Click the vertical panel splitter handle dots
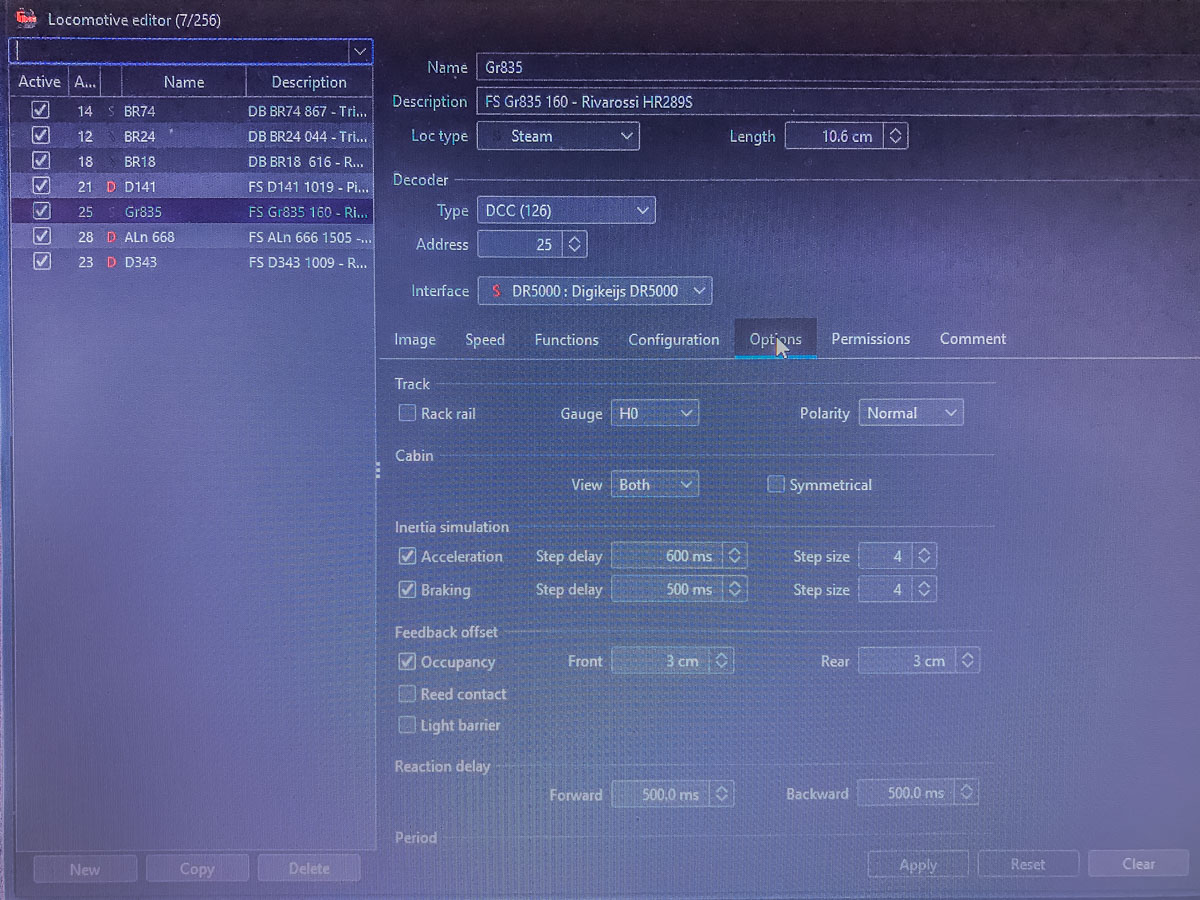1200x900 pixels. pyautogui.click(x=378, y=470)
